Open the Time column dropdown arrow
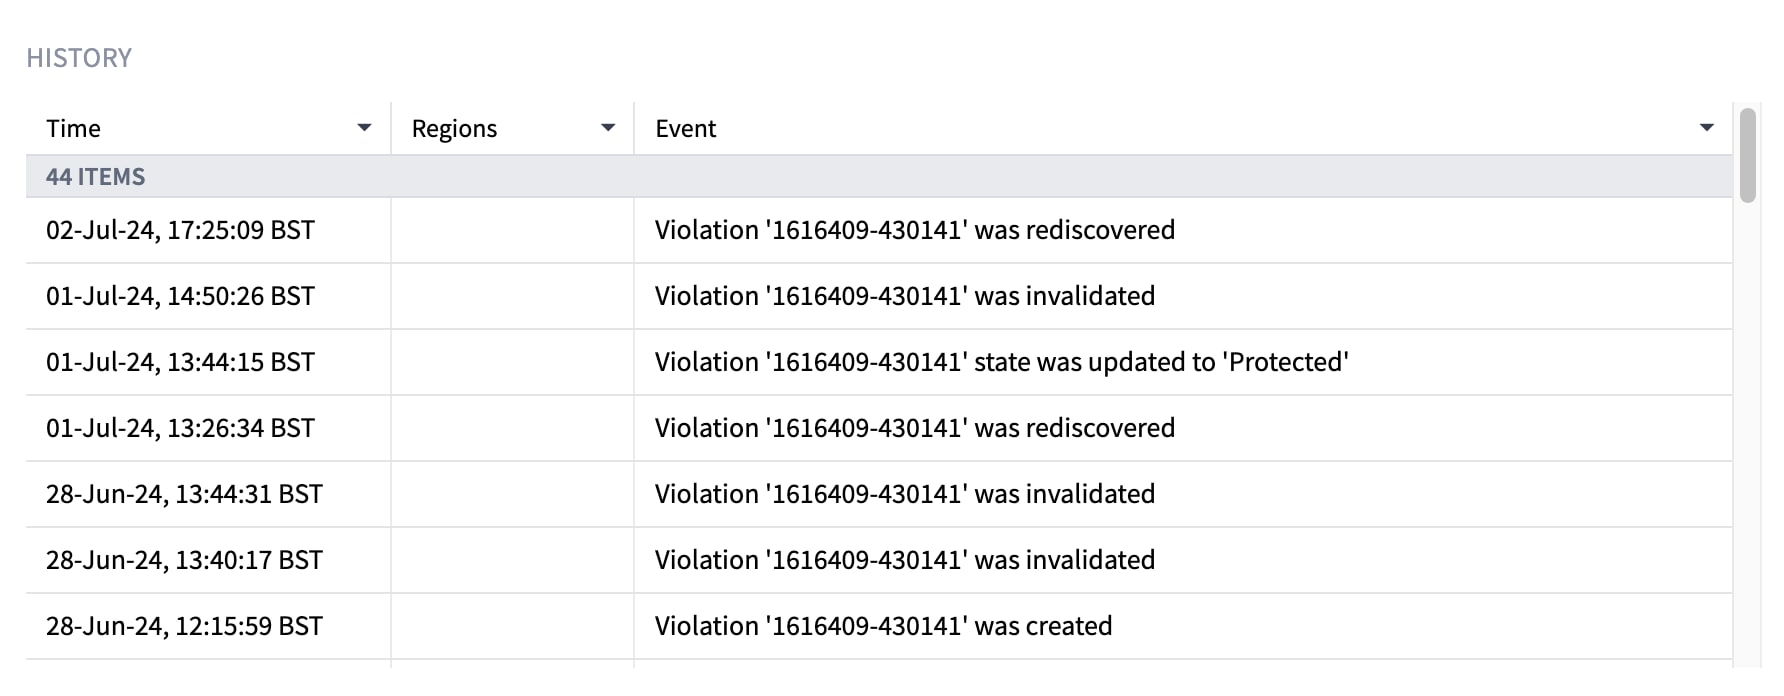Screen dimensions: 1784x696 tap(364, 128)
